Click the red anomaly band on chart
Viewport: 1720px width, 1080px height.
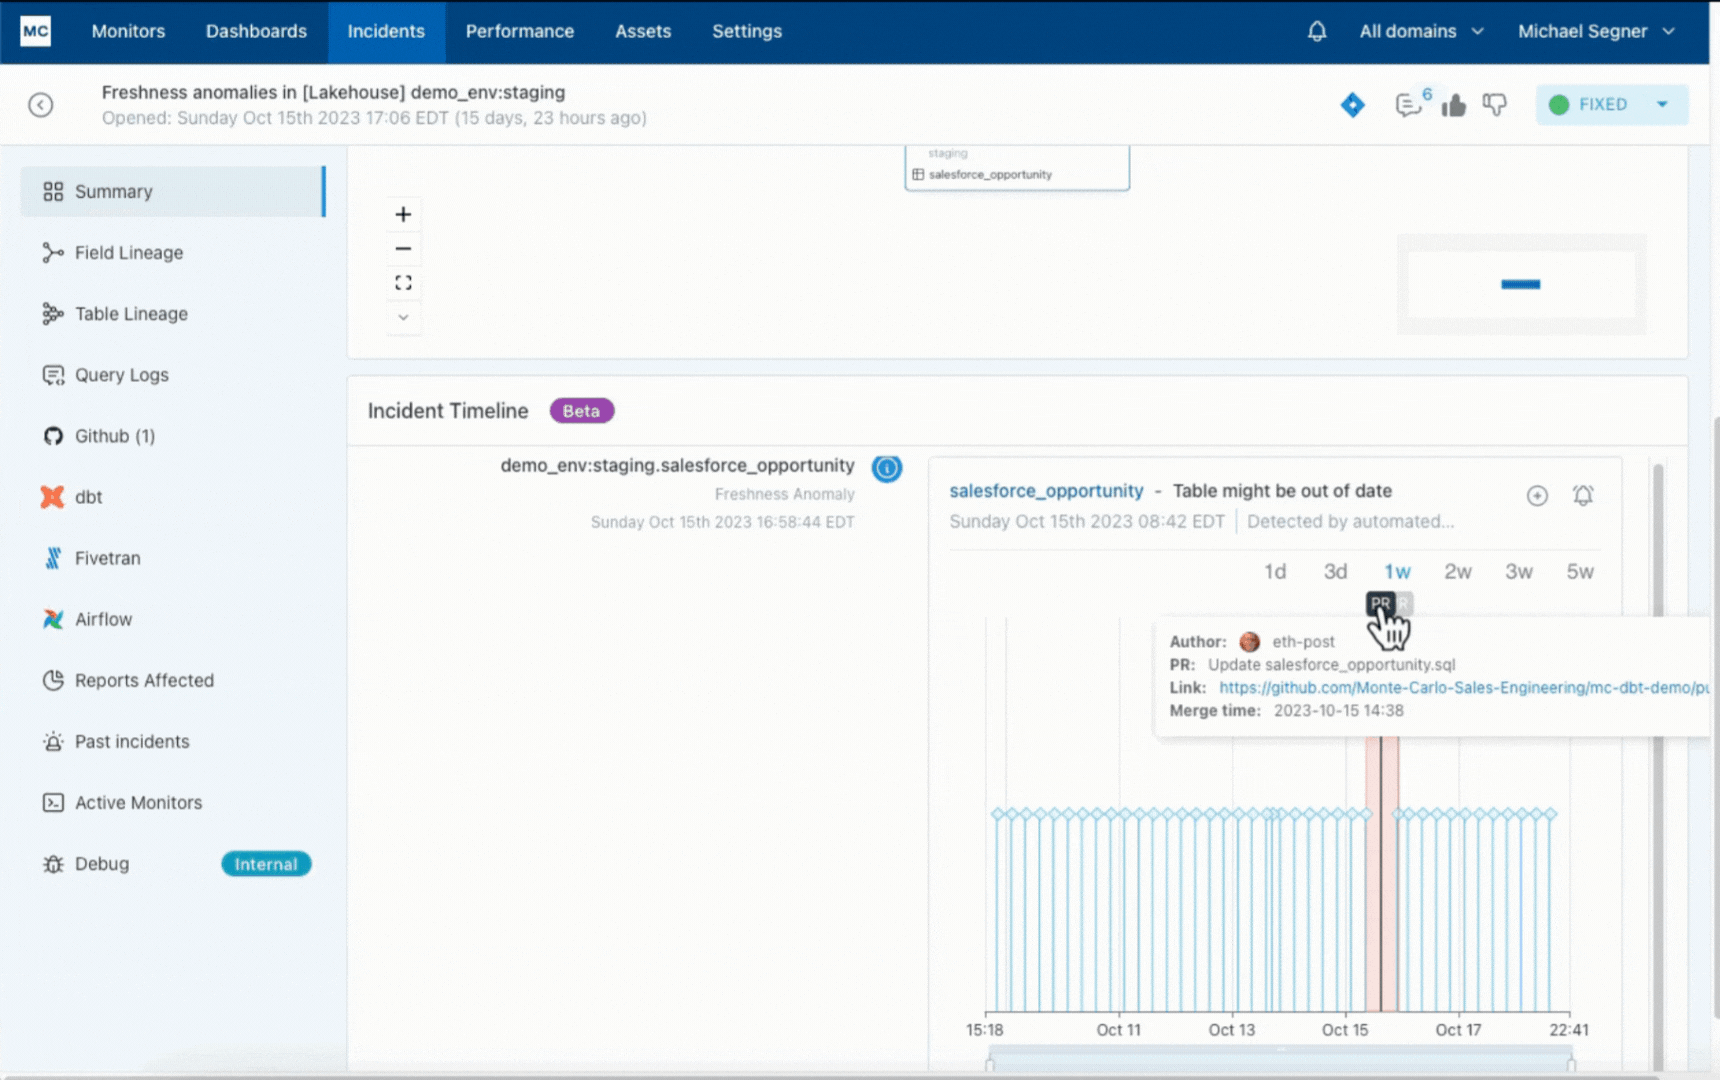[1382, 875]
